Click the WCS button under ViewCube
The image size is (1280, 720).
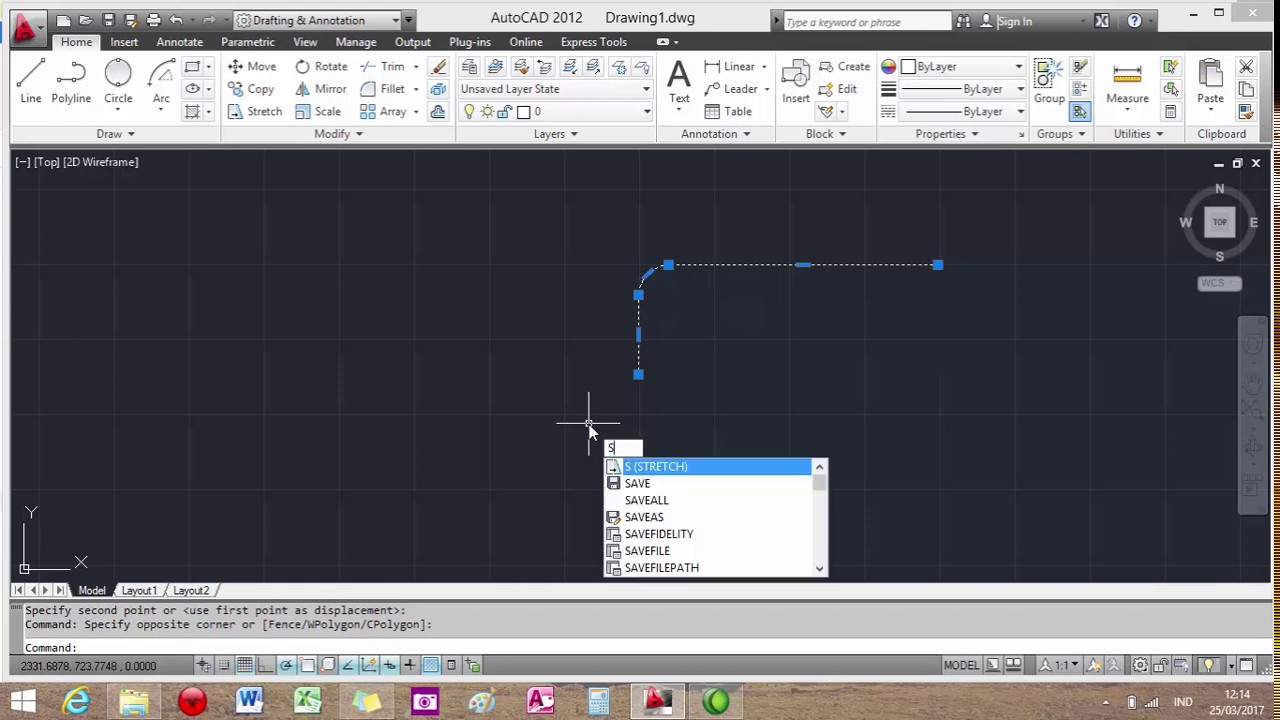[x=1219, y=283]
